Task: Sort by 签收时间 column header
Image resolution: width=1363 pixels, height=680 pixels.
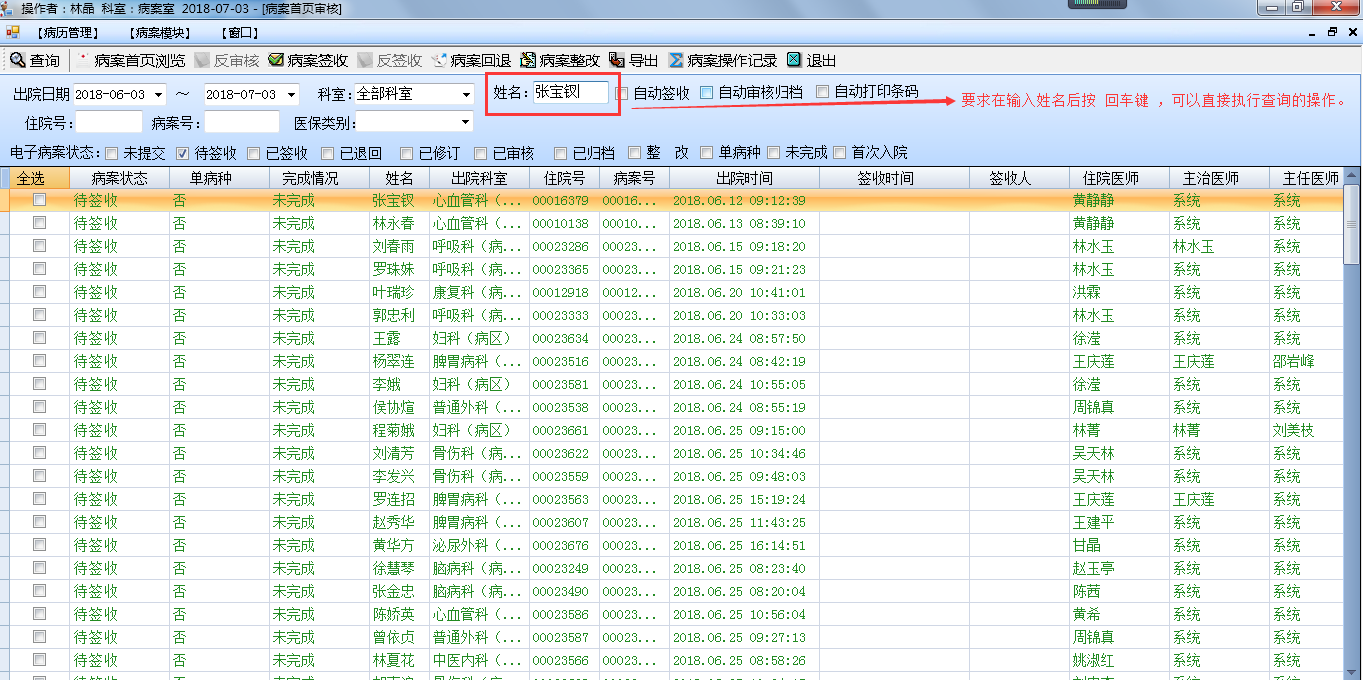Action: 894,178
